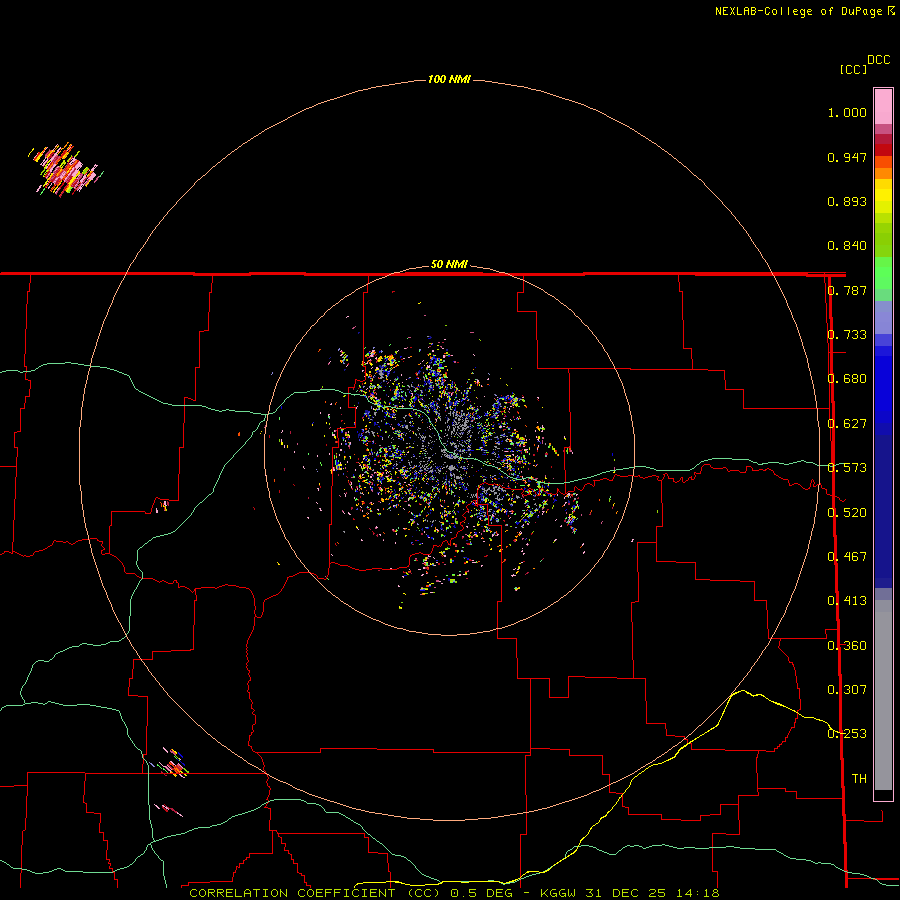Image resolution: width=900 pixels, height=900 pixels.
Task: Click the 0.627 legend value
Action: point(847,424)
